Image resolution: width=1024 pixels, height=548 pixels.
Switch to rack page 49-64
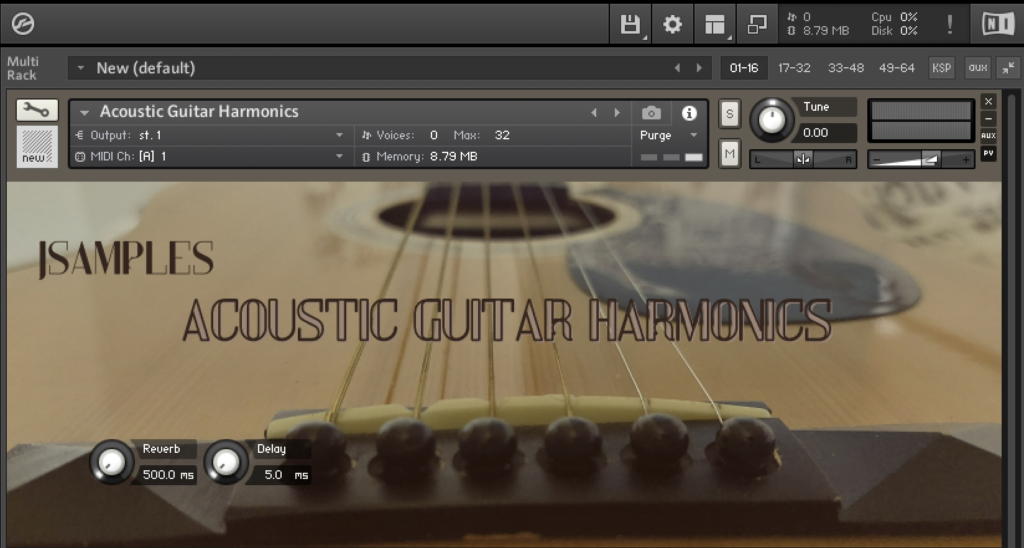pos(897,68)
